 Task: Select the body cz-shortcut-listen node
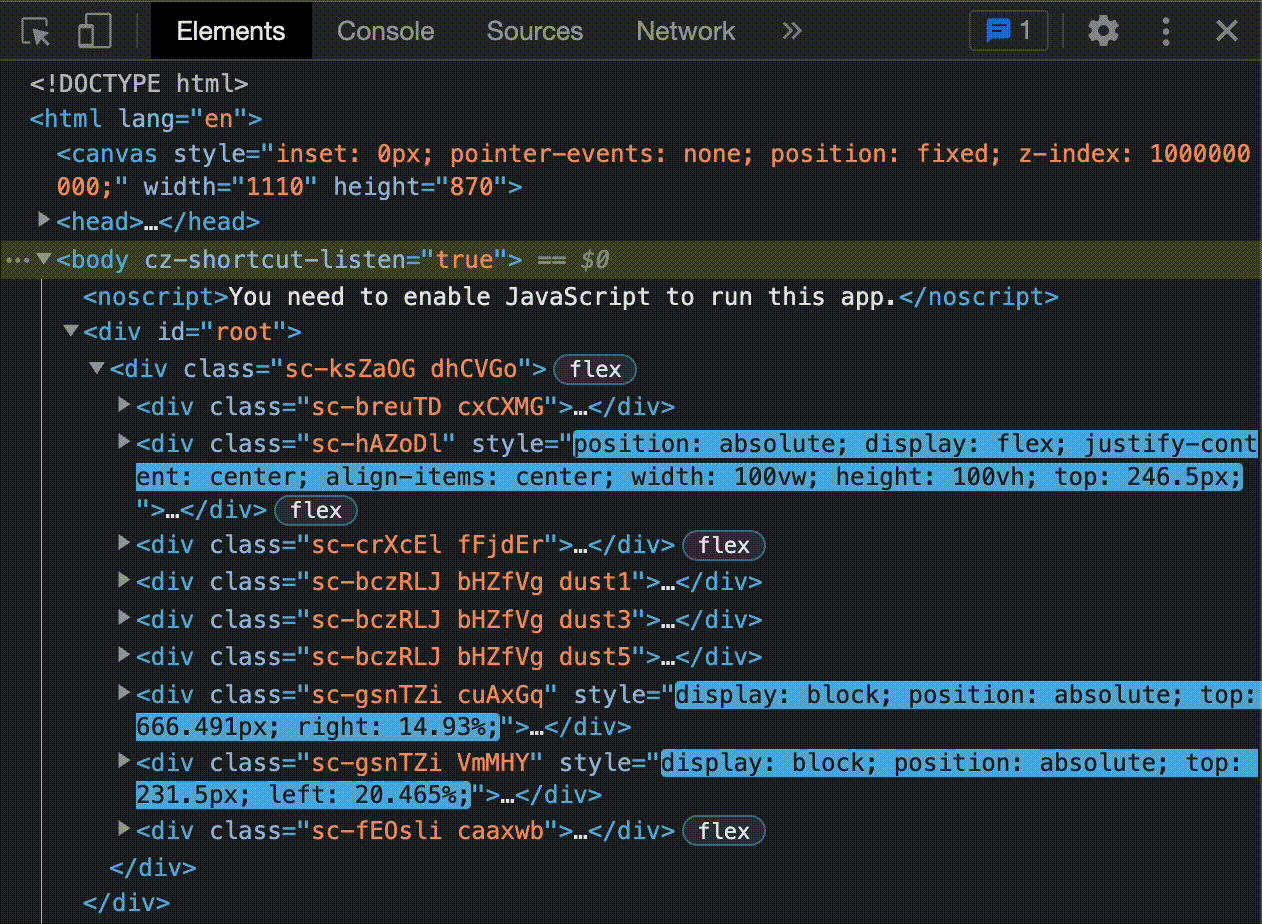point(290,260)
